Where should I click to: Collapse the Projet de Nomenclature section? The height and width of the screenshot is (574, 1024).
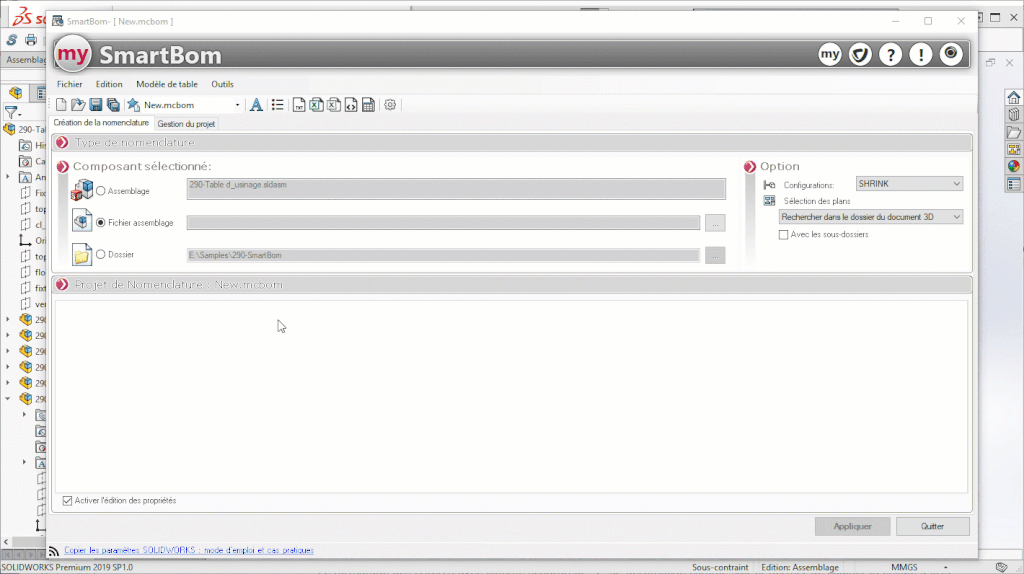(x=62, y=285)
